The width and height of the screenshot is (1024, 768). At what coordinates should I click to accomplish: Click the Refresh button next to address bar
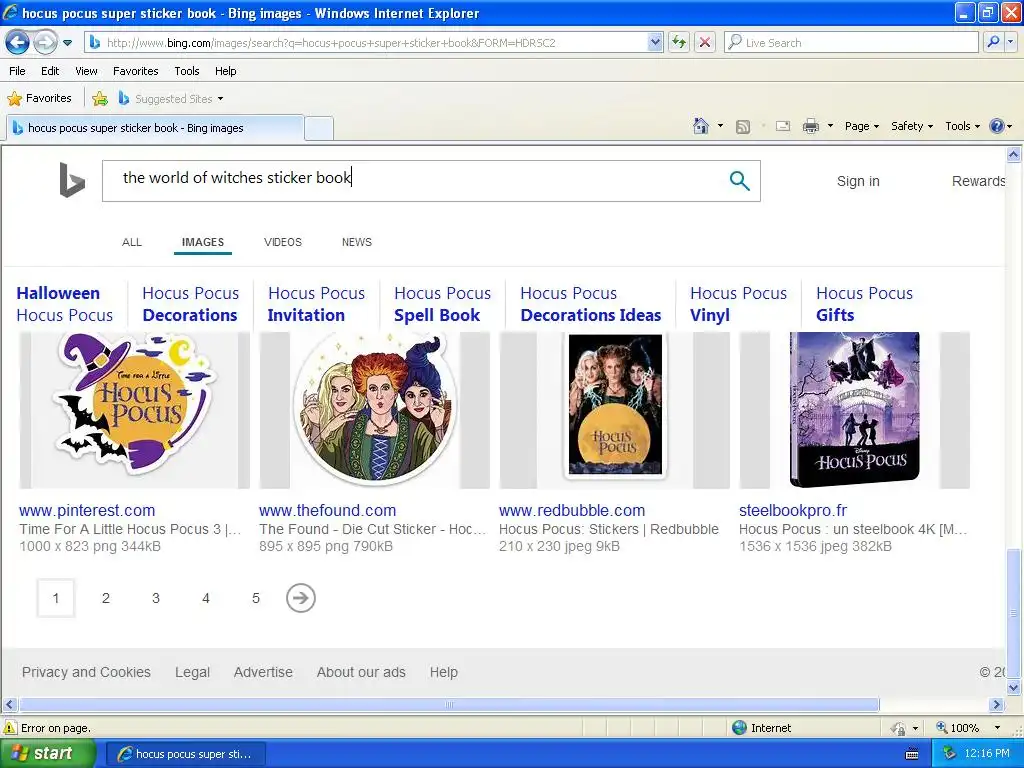click(x=679, y=42)
